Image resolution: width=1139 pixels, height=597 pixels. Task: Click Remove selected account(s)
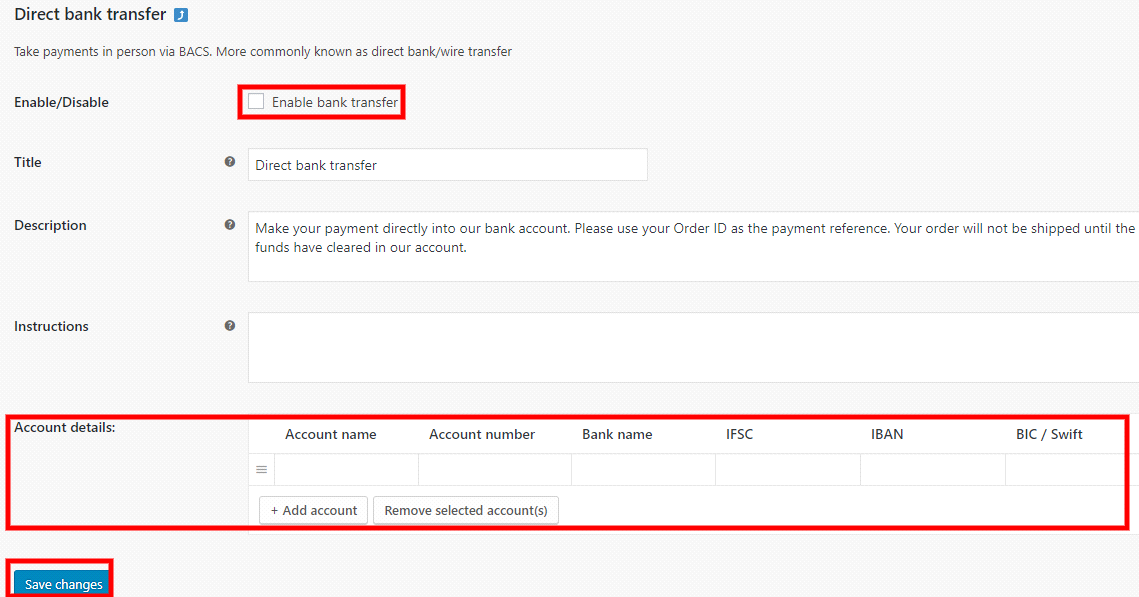click(x=465, y=510)
